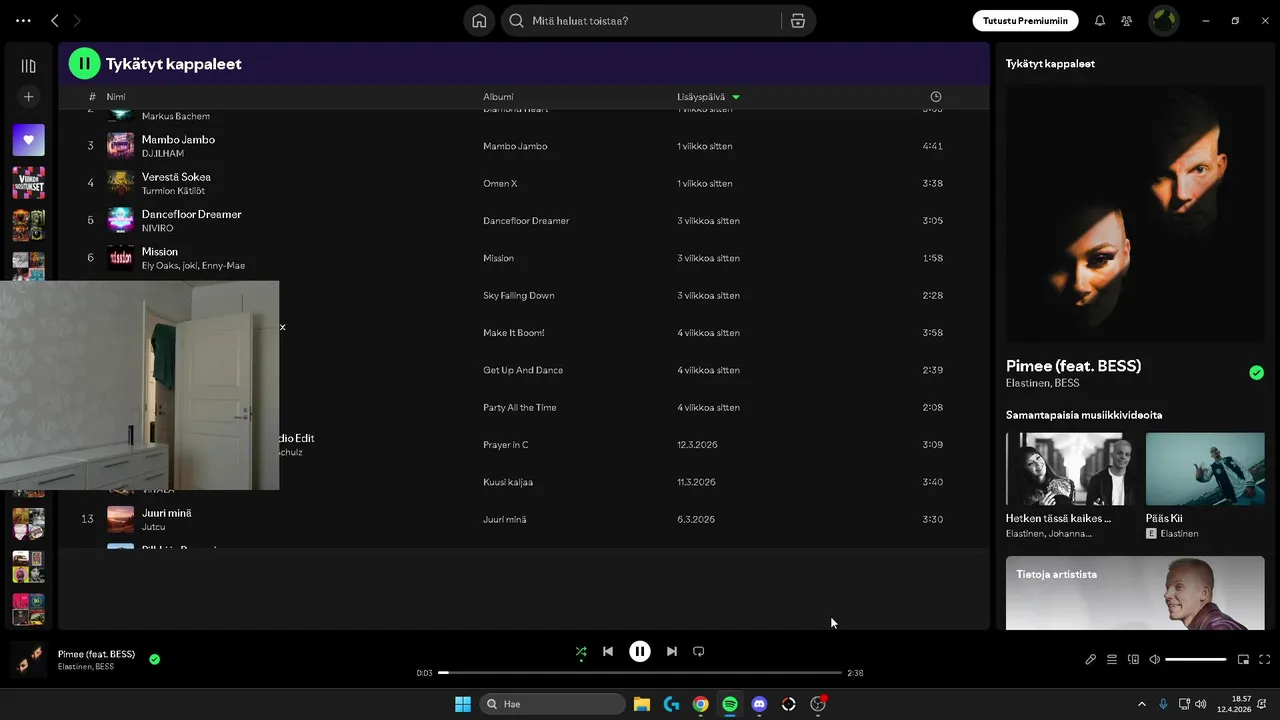Pause playback from bottom bar
The height and width of the screenshot is (720, 1280).
coord(640,651)
